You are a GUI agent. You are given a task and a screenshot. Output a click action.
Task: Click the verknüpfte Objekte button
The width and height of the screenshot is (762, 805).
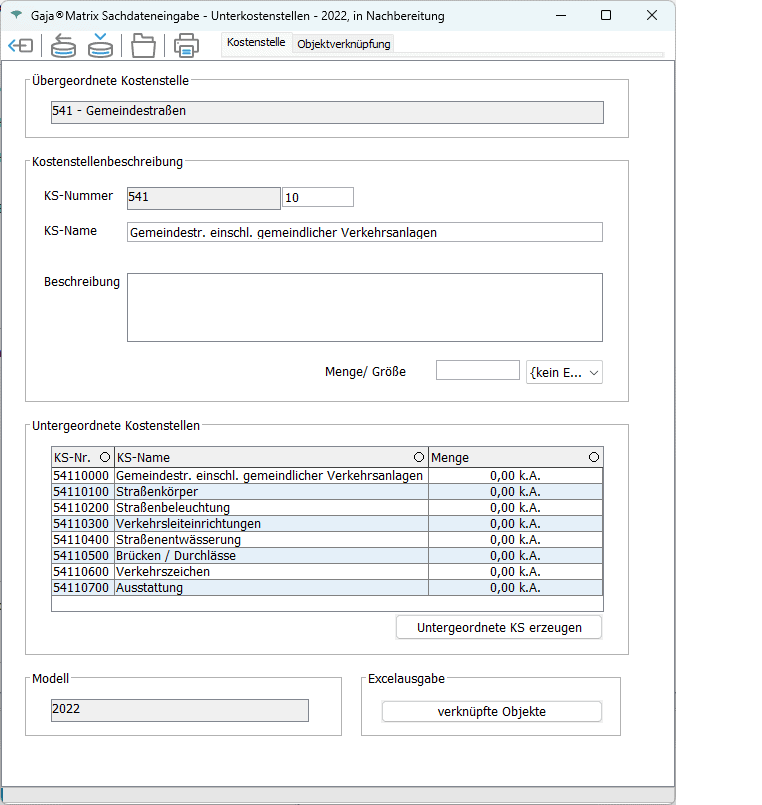pyautogui.click(x=492, y=712)
